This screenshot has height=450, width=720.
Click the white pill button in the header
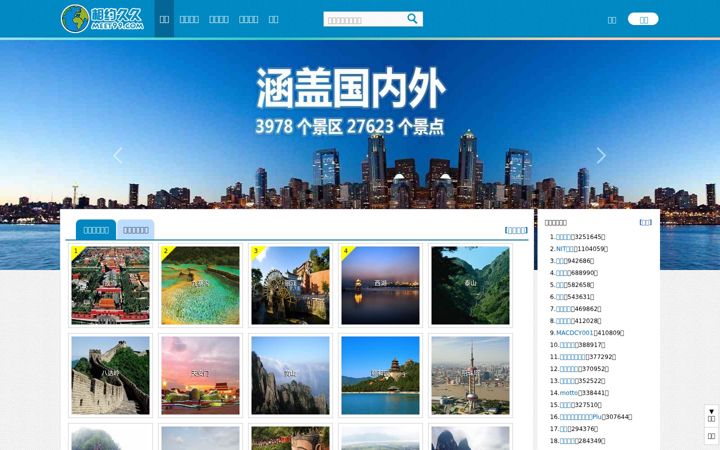pyautogui.click(x=643, y=19)
